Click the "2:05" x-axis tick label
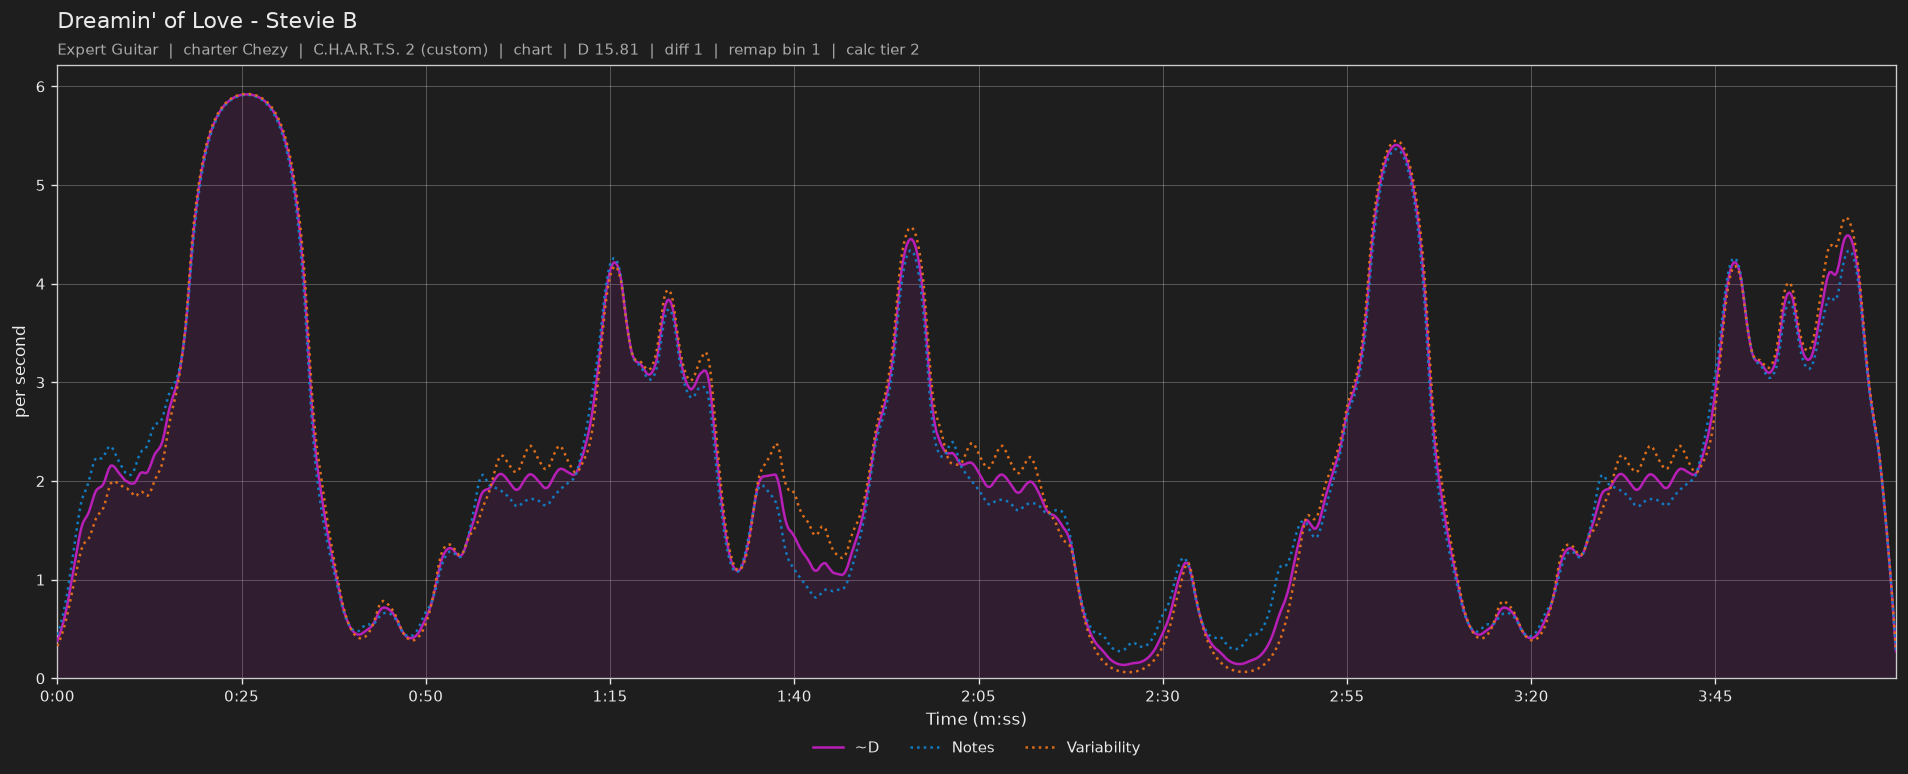This screenshot has width=1908, height=774. coord(978,696)
